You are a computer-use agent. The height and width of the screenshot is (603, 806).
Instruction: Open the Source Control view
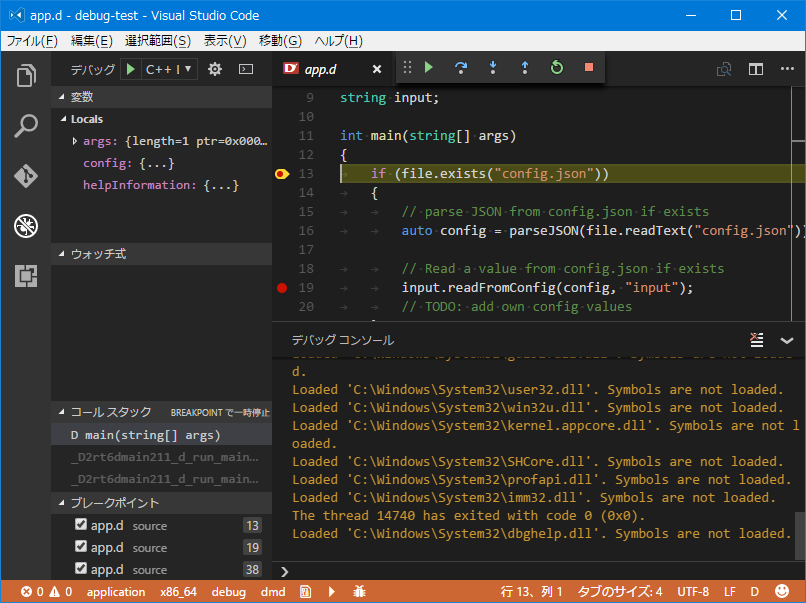[x=26, y=176]
